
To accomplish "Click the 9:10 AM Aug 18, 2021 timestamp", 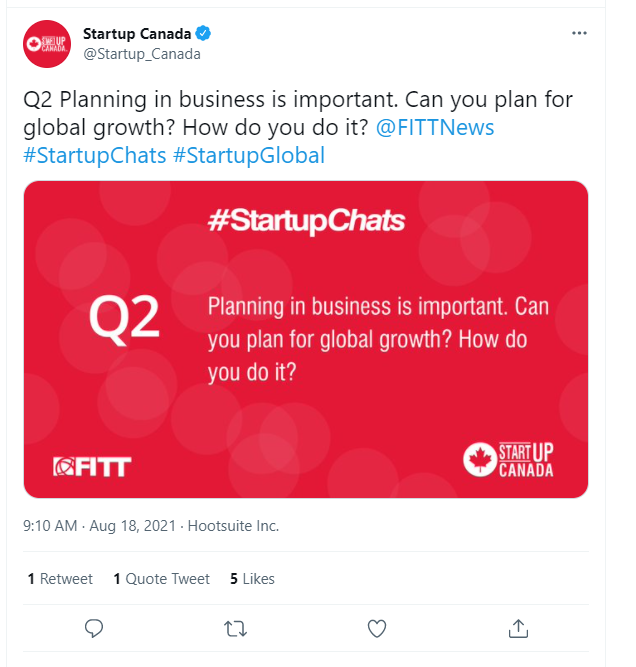I will pos(100,526).
